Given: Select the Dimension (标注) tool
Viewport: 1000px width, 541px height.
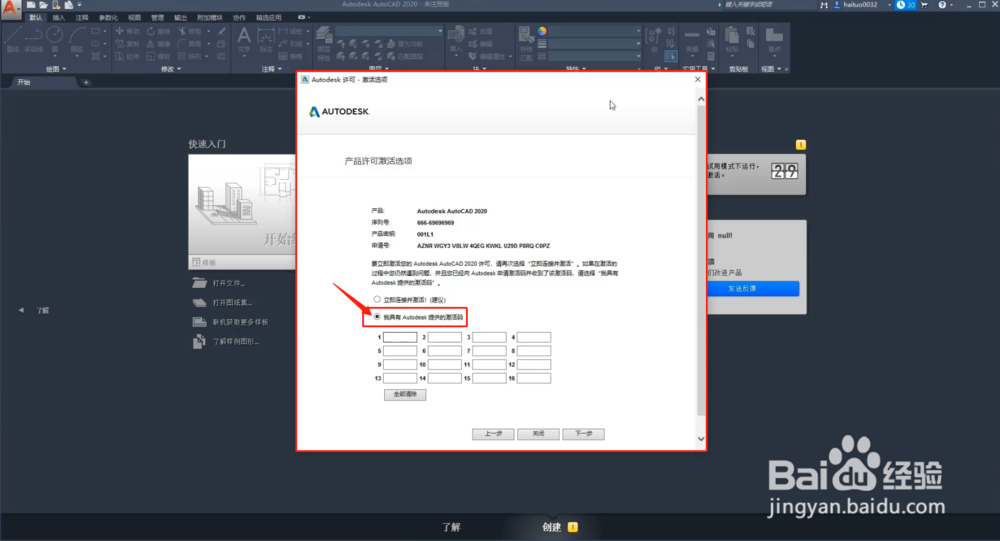Looking at the screenshot, I should [x=266, y=40].
